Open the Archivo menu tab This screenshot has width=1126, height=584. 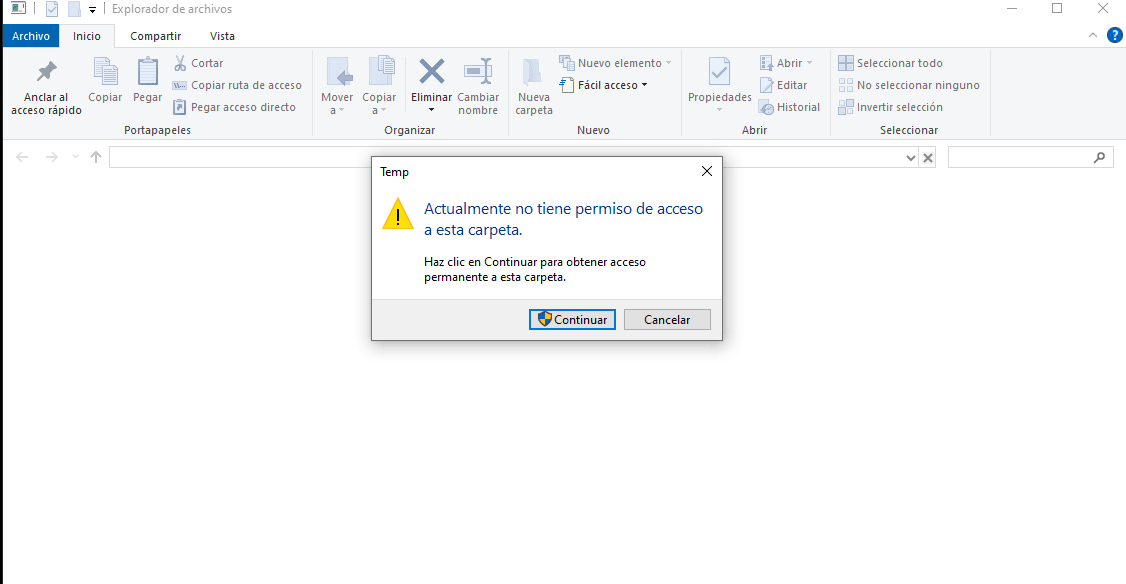[31, 36]
